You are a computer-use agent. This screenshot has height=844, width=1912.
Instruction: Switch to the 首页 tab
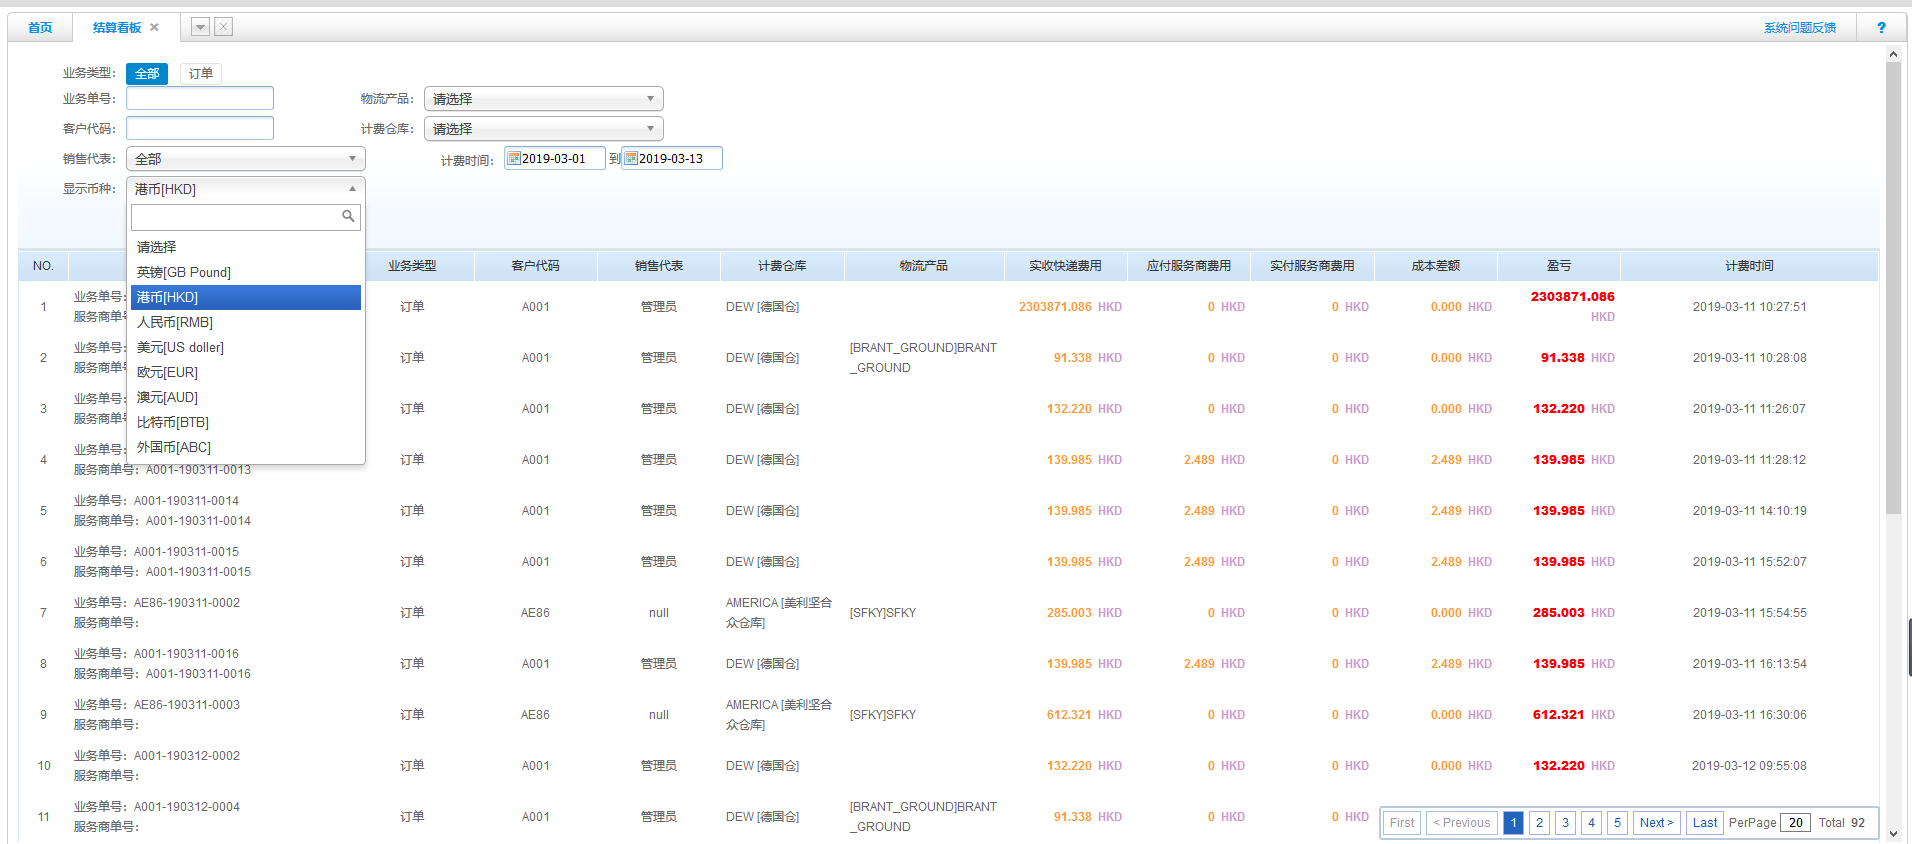tap(40, 28)
